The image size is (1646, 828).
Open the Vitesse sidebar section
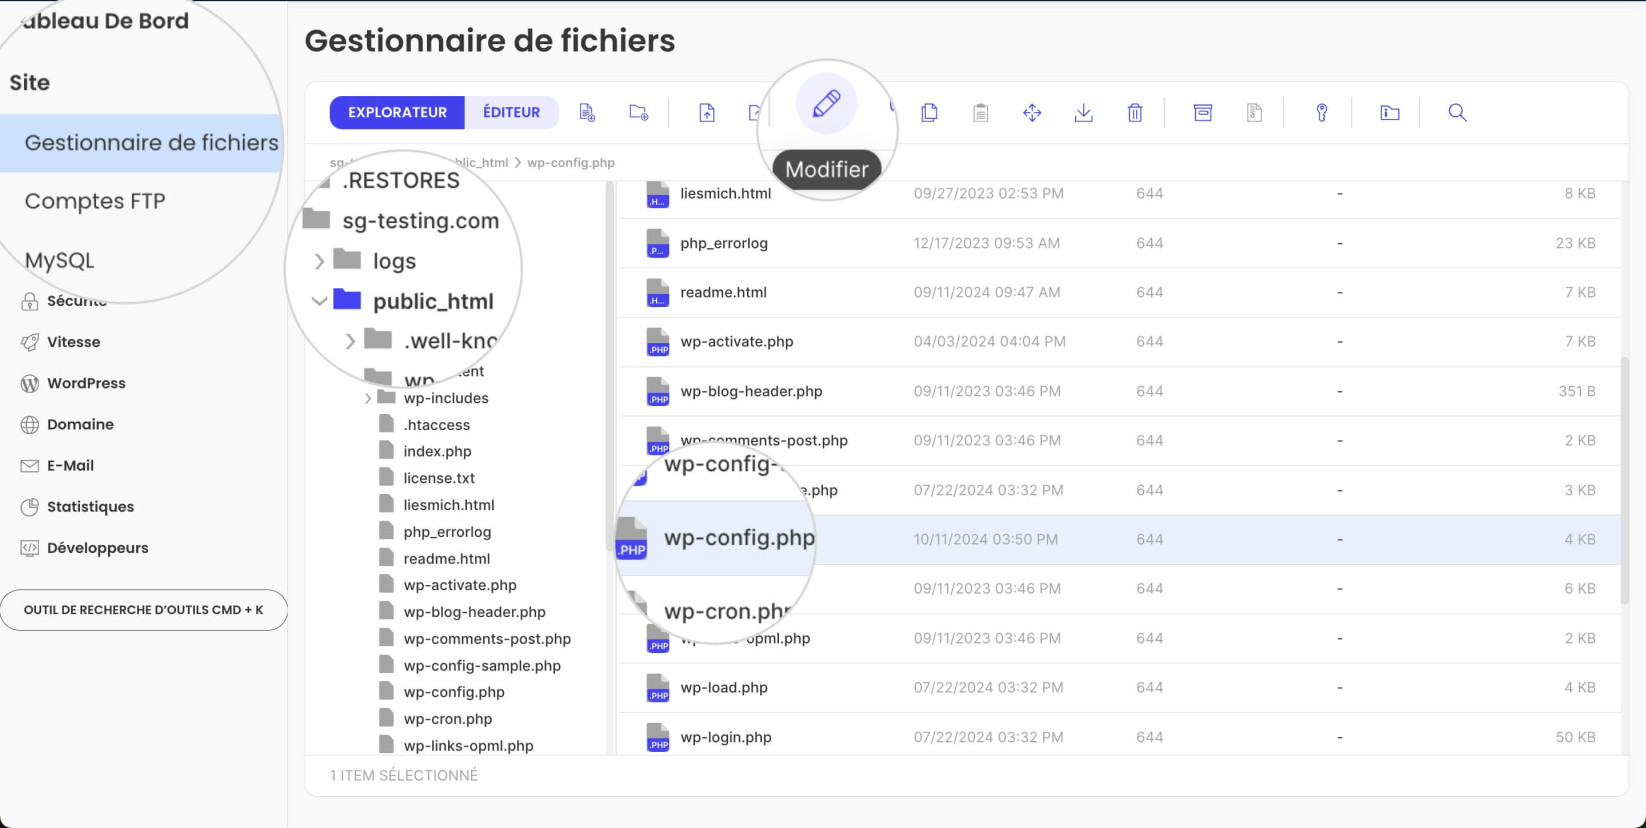click(73, 342)
